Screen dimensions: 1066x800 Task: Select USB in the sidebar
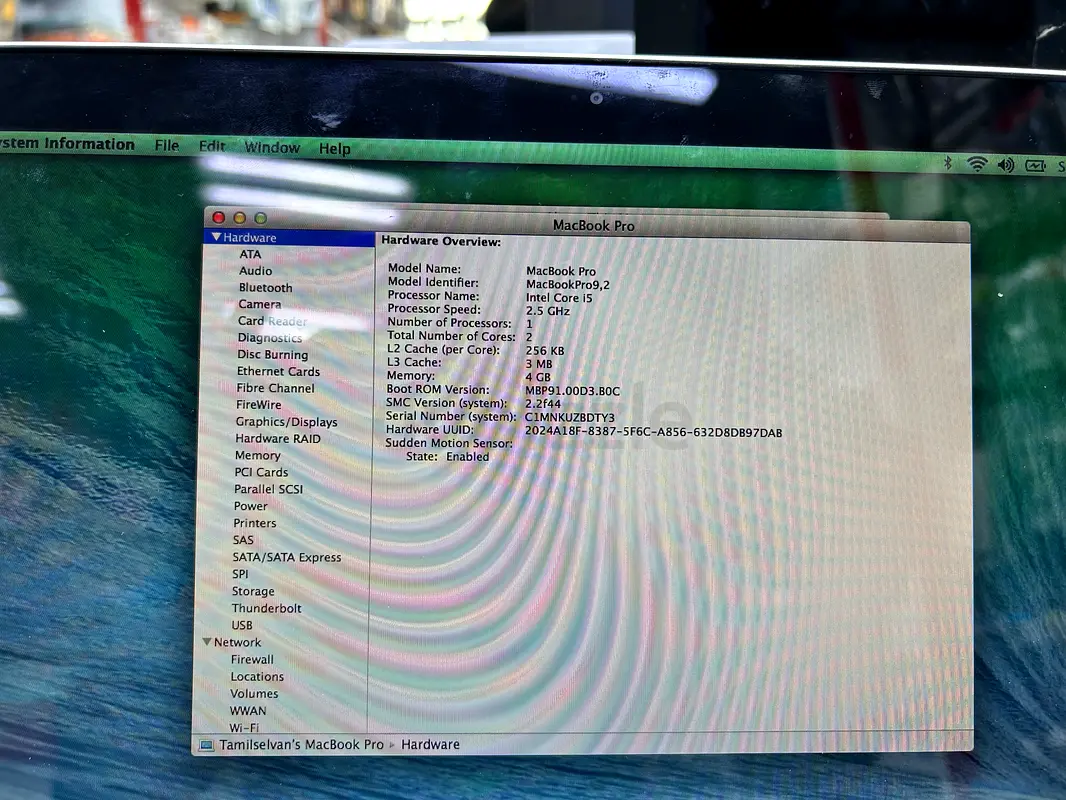tap(241, 625)
